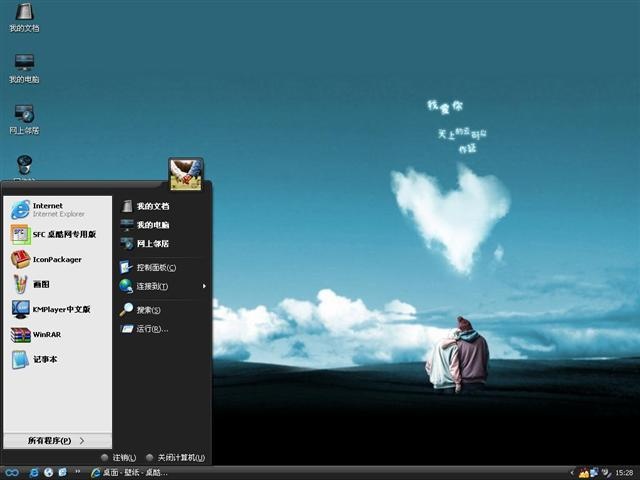Launch 画图 (Paint) from the Start menu
The height and width of the screenshot is (480, 640).
[40, 284]
